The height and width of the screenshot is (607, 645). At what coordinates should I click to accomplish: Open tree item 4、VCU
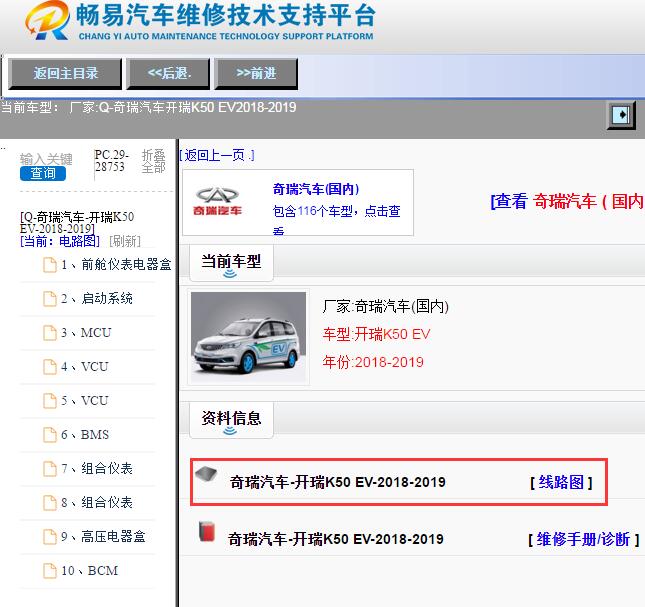pyautogui.click(x=85, y=366)
